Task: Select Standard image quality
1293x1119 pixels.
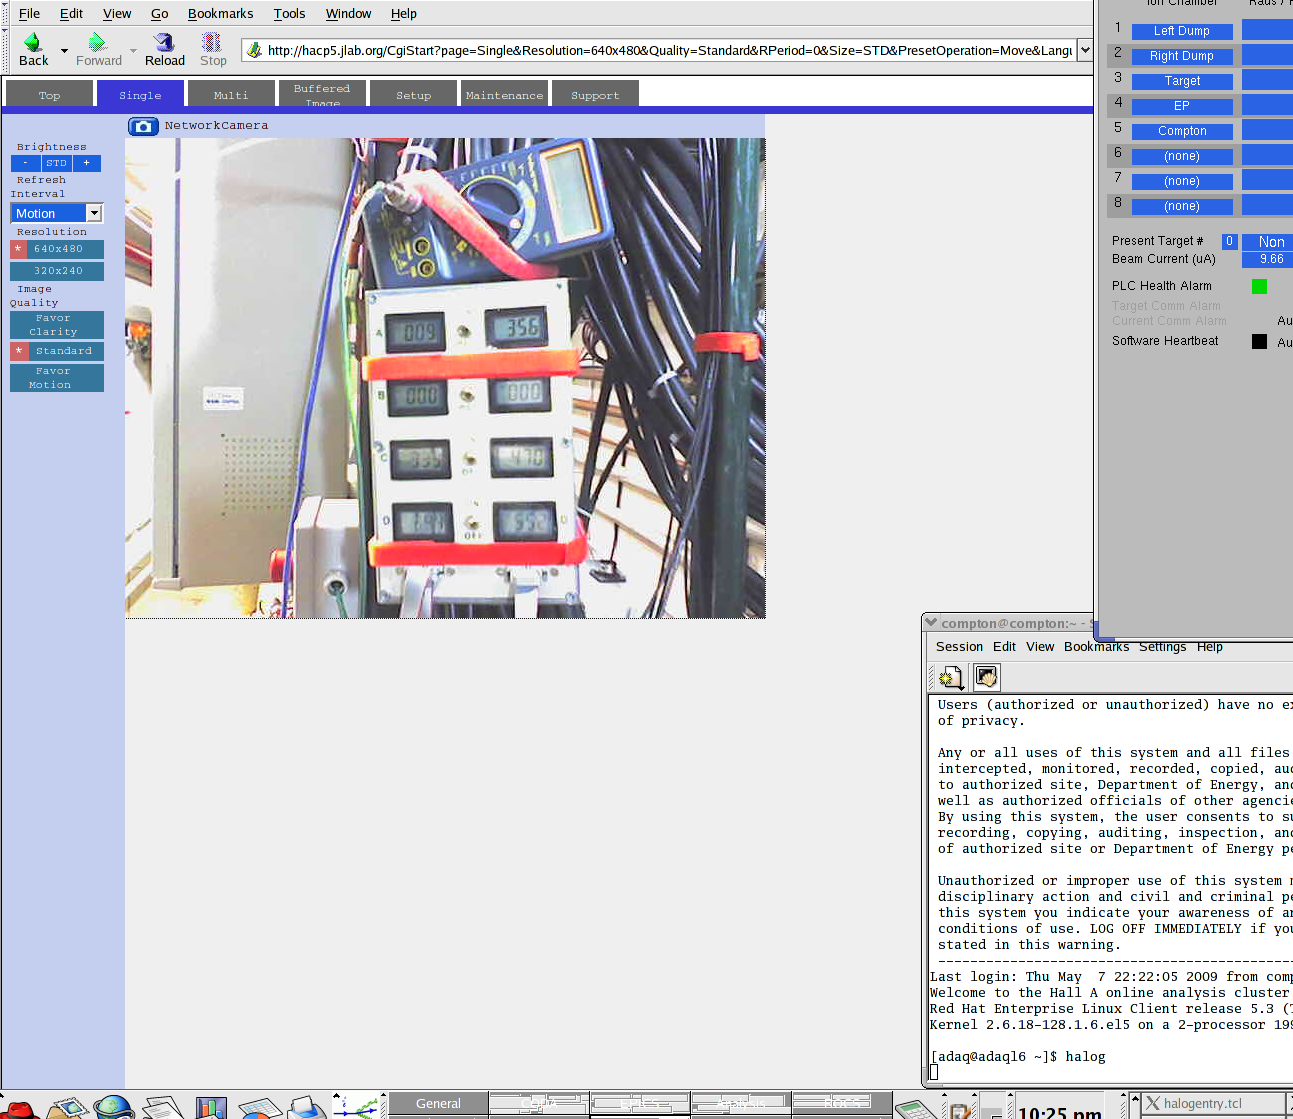Action: point(57,351)
